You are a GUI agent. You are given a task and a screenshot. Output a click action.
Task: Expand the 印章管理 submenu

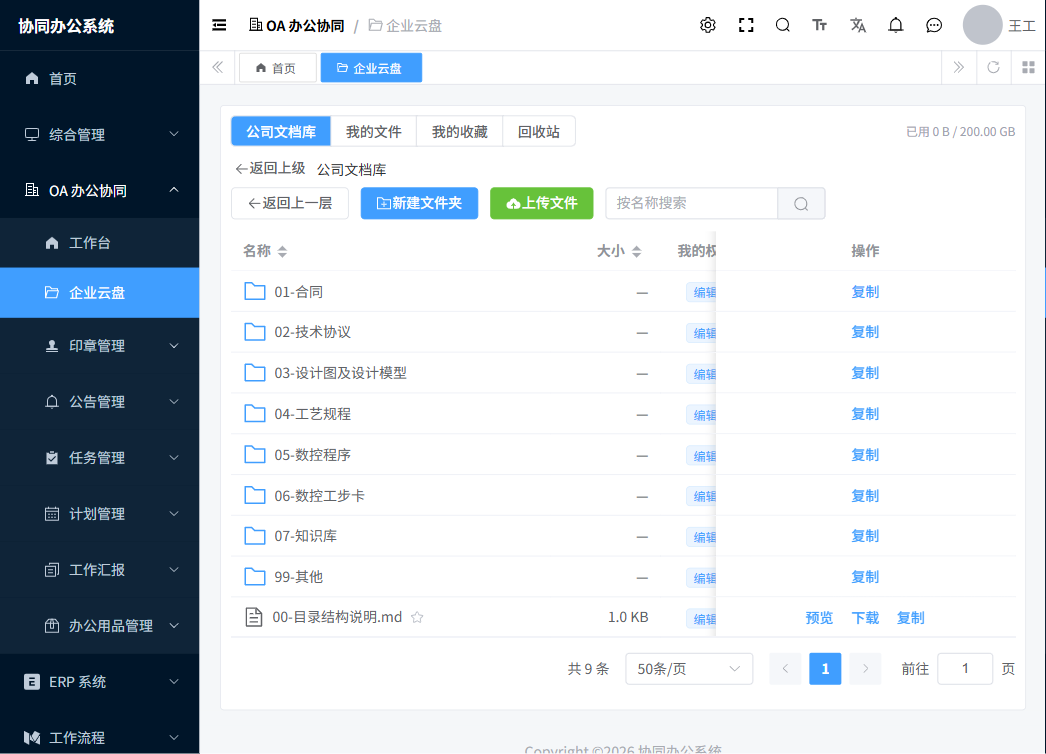(99, 346)
